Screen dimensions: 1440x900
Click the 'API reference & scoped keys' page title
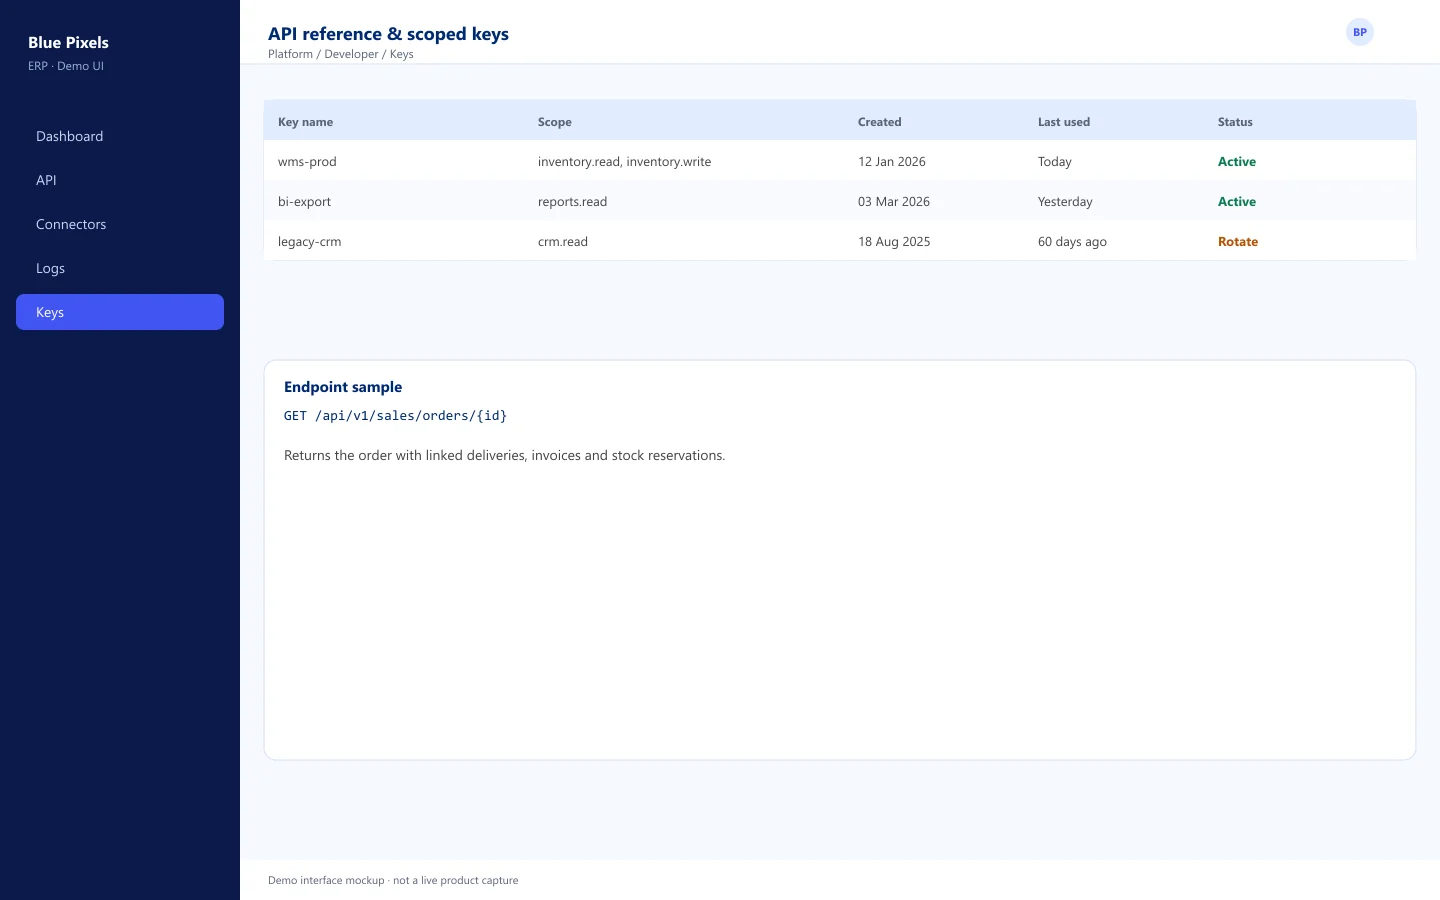[388, 34]
